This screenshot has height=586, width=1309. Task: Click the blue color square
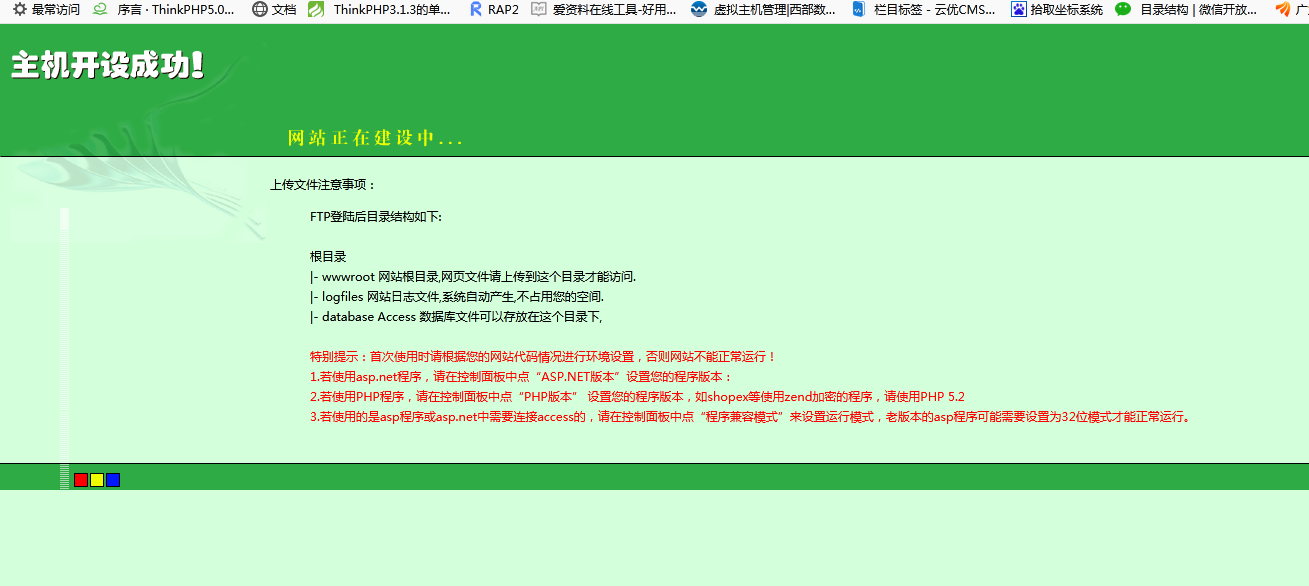[113, 480]
